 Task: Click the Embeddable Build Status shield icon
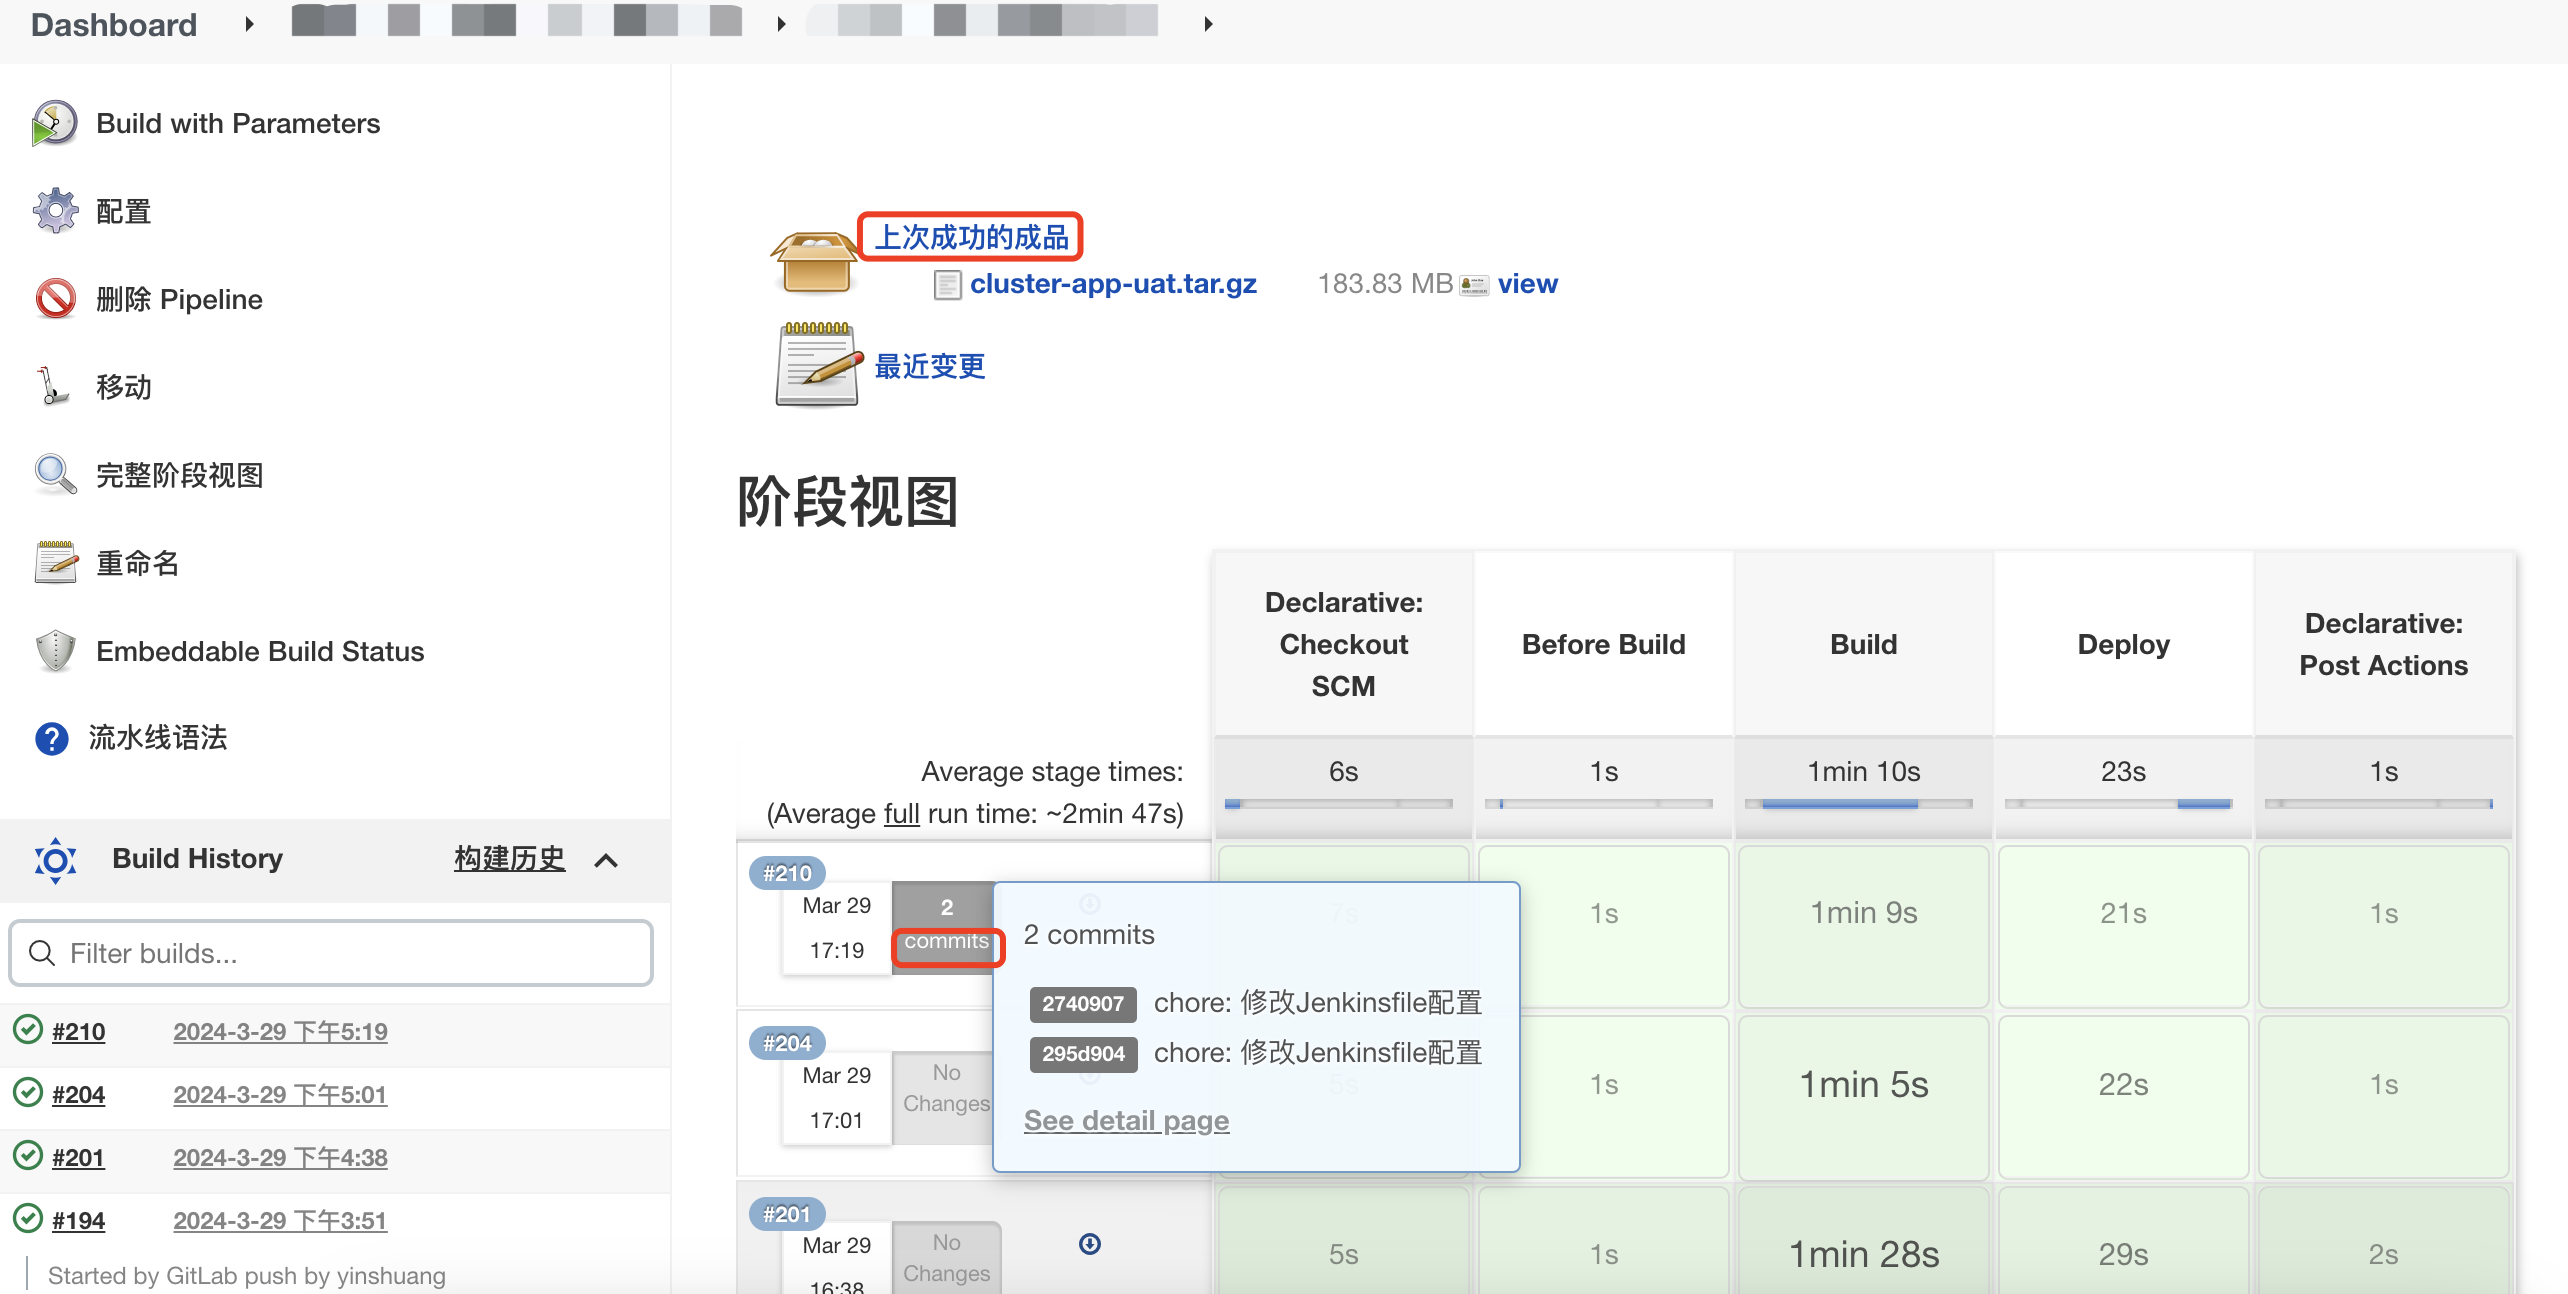pos(55,651)
